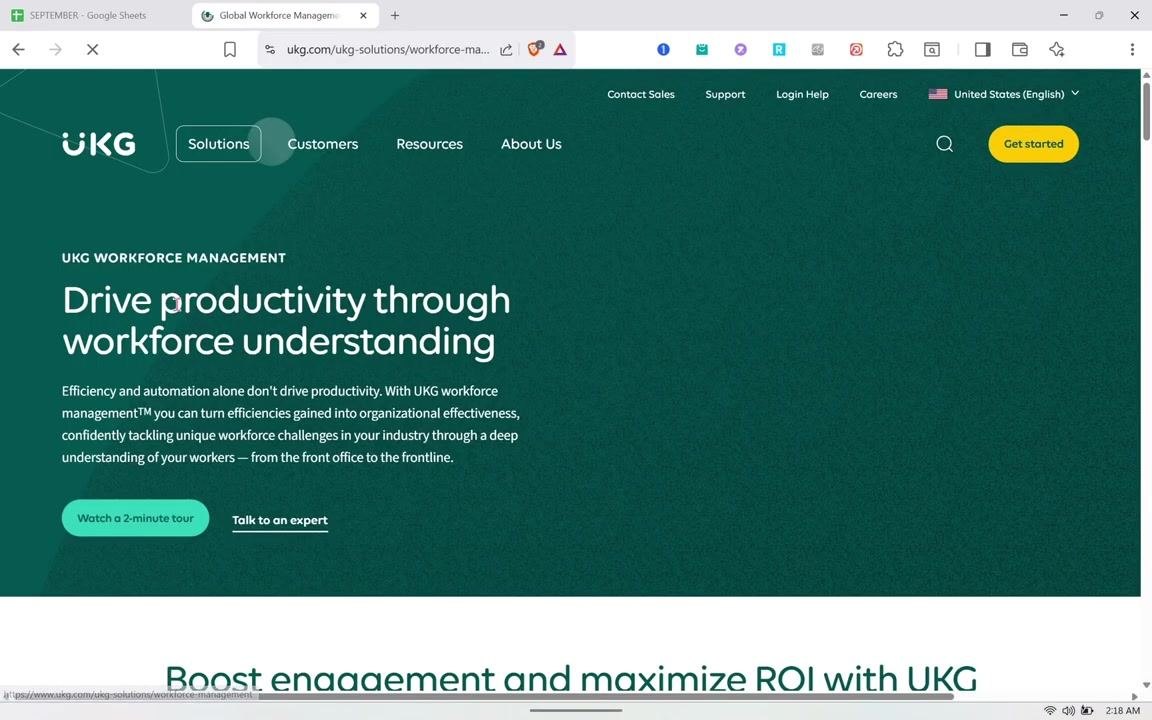Open the red circular arrow extension
Viewport: 1152px width, 720px height.
856,49
